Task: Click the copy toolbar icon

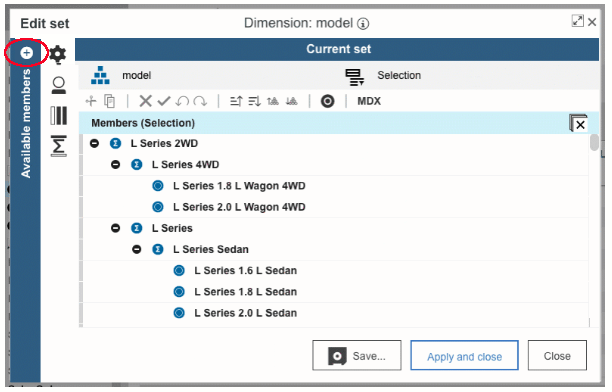Action: pyautogui.click(x=110, y=101)
